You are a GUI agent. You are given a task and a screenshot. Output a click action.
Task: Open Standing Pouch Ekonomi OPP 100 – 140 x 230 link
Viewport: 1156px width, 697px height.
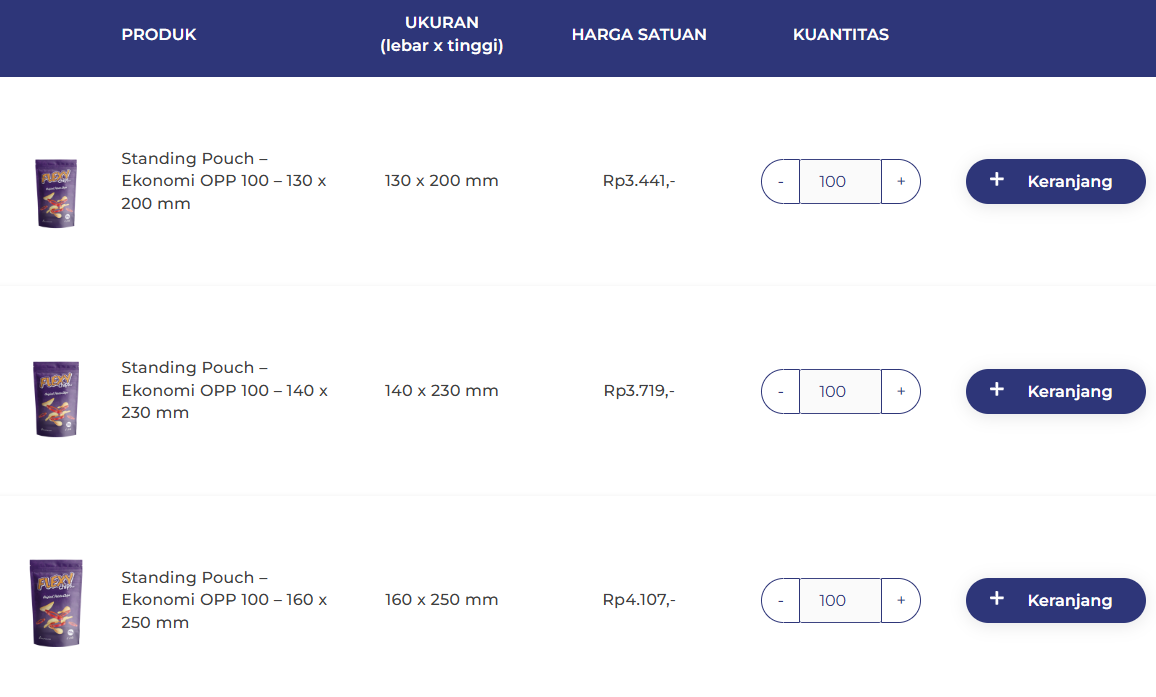tap(223, 390)
